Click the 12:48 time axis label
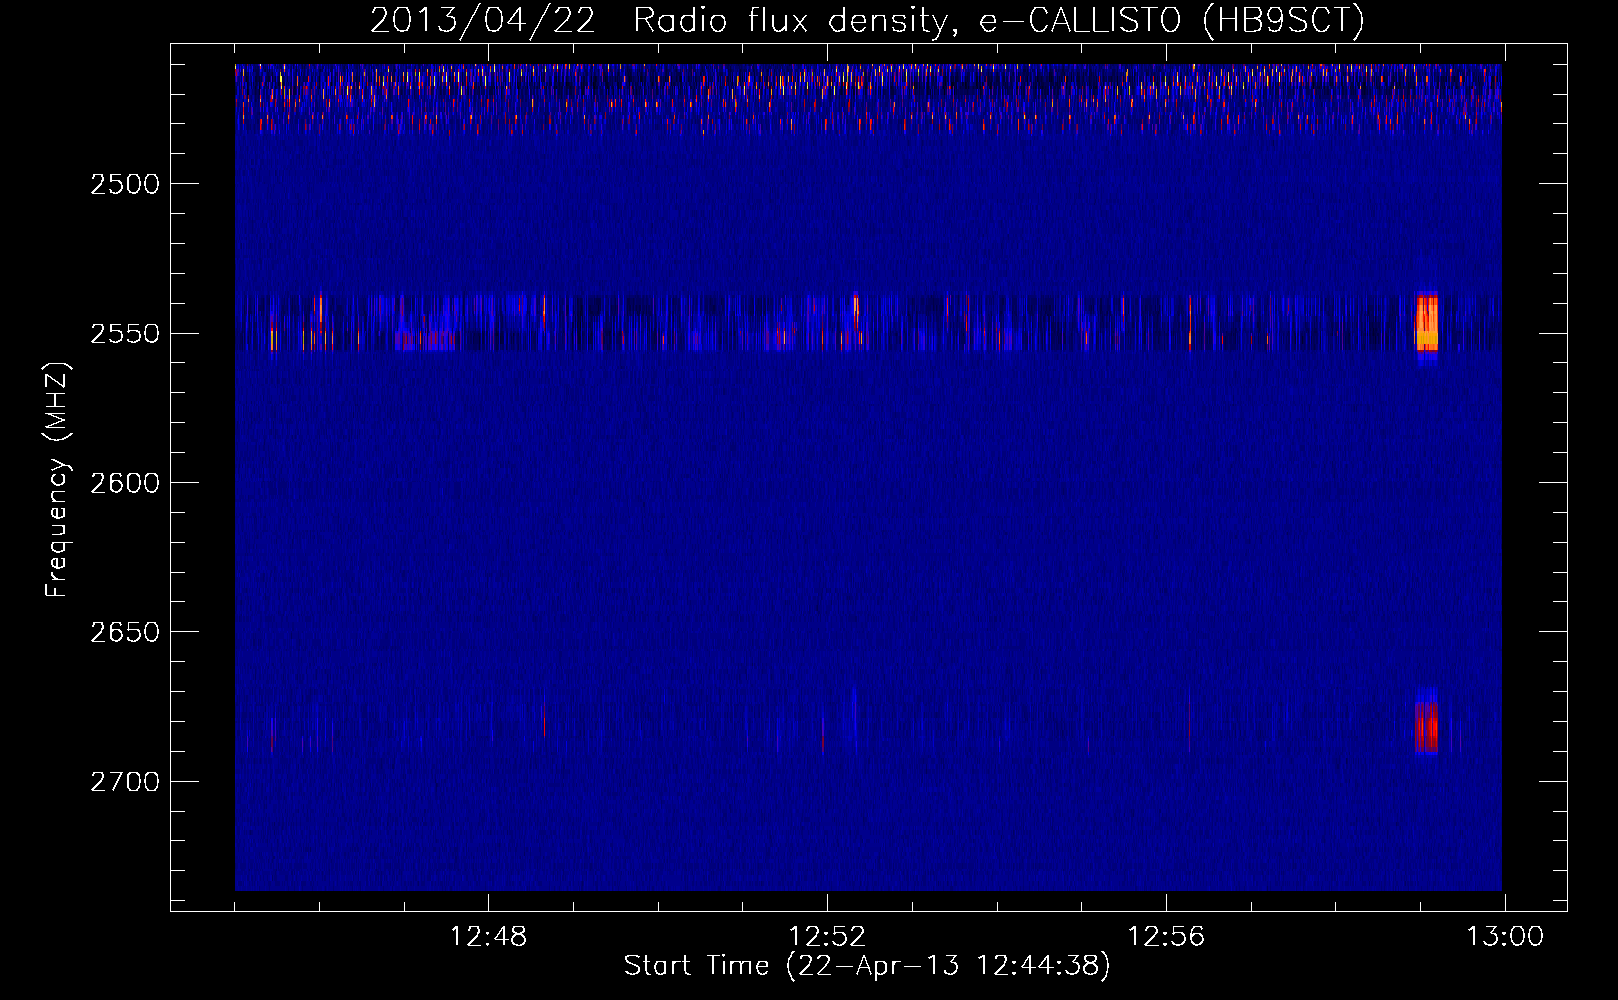The height and width of the screenshot is (1000, 1618). click(x=488, y=936)
